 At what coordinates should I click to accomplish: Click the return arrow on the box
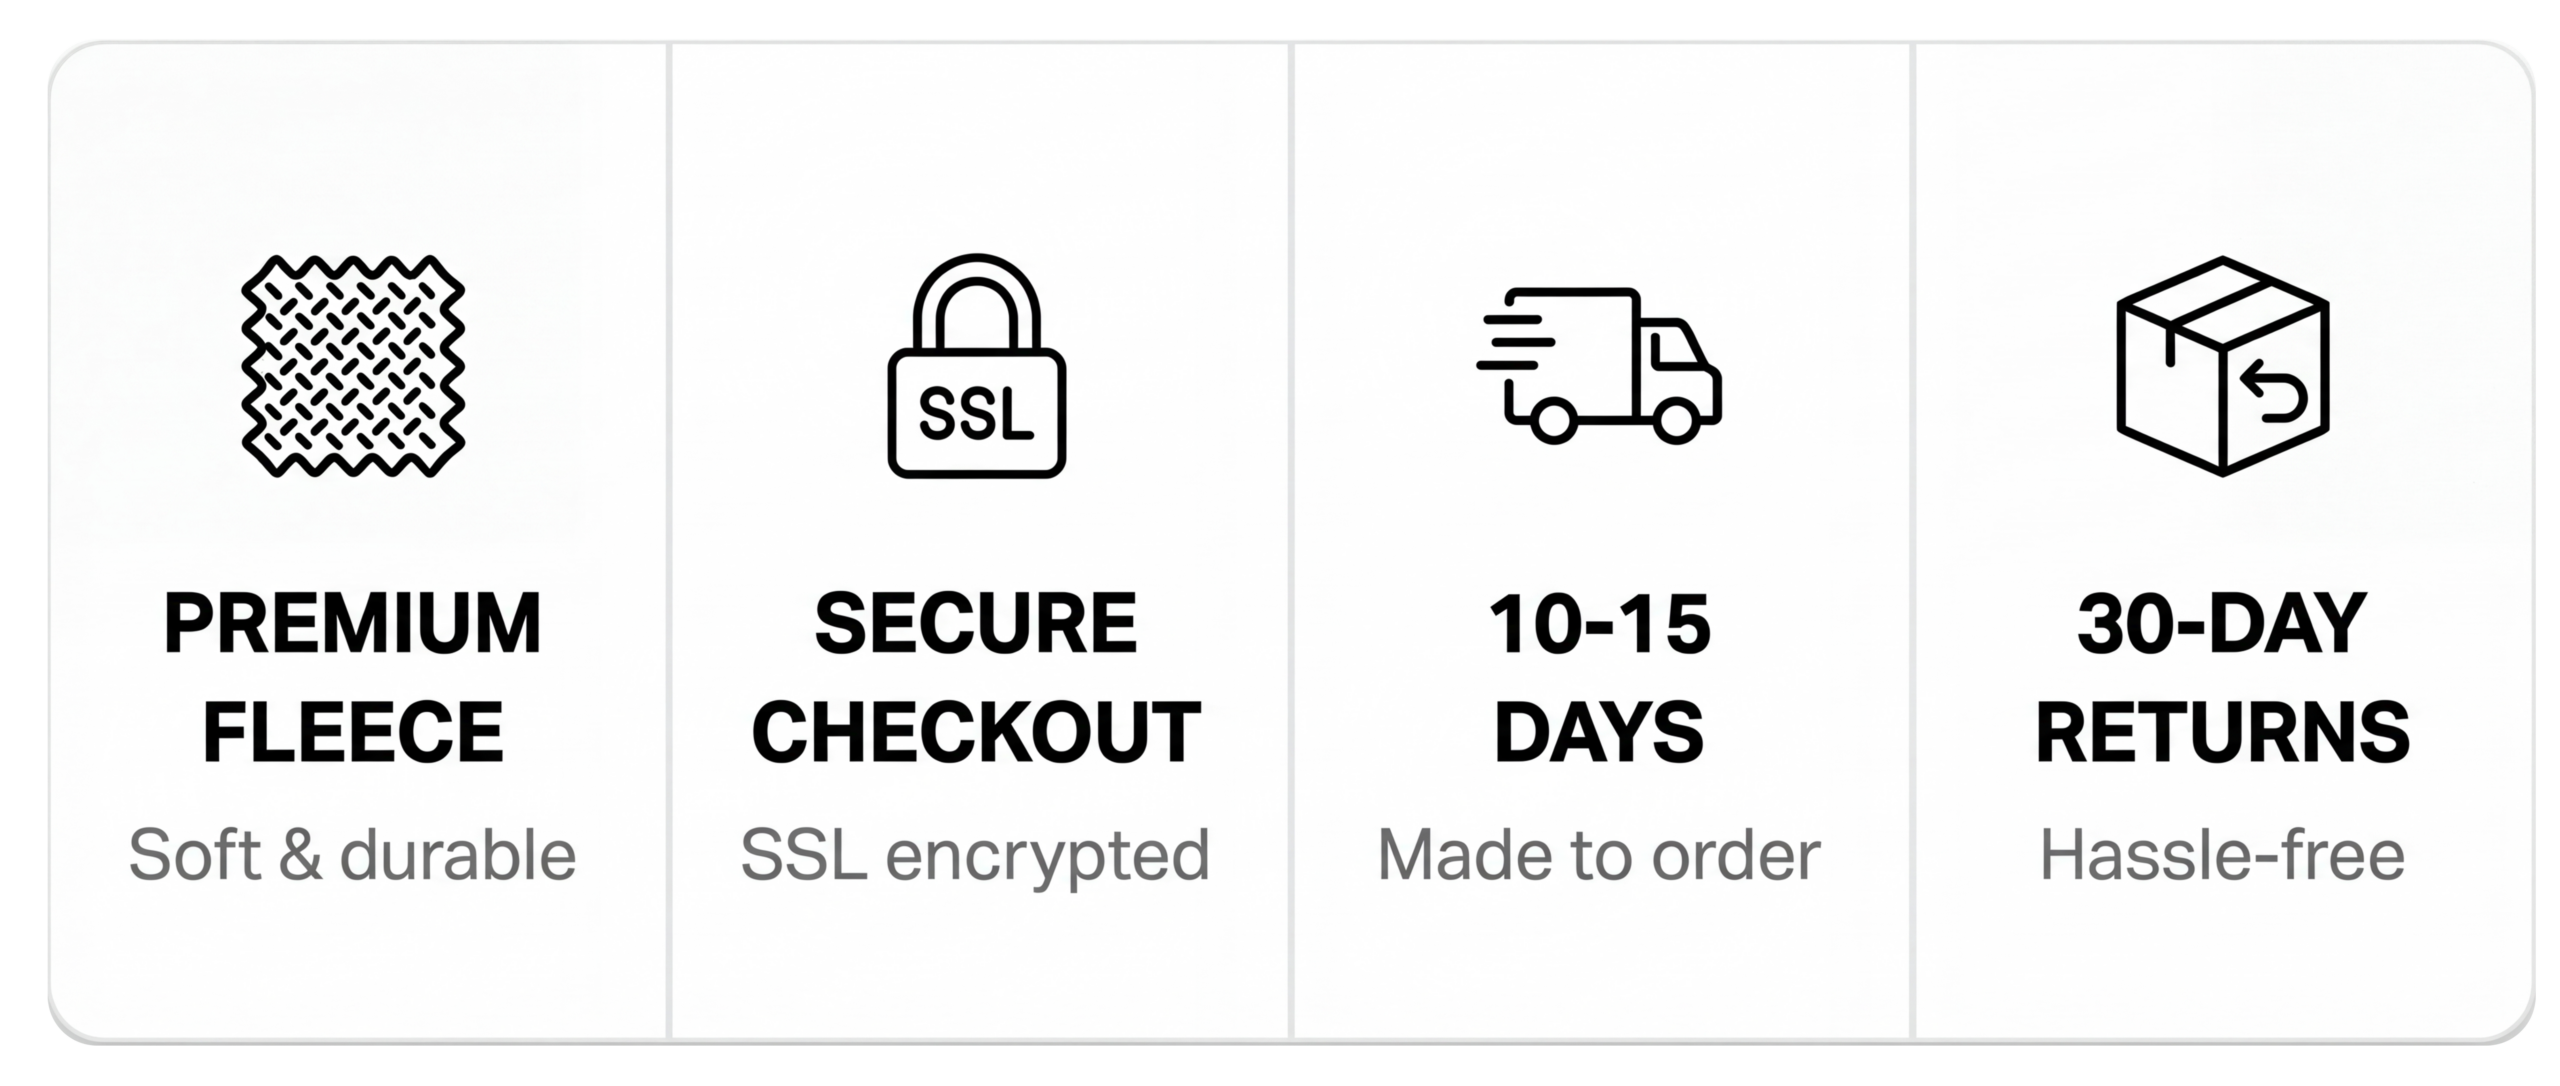coord(2272,391)
